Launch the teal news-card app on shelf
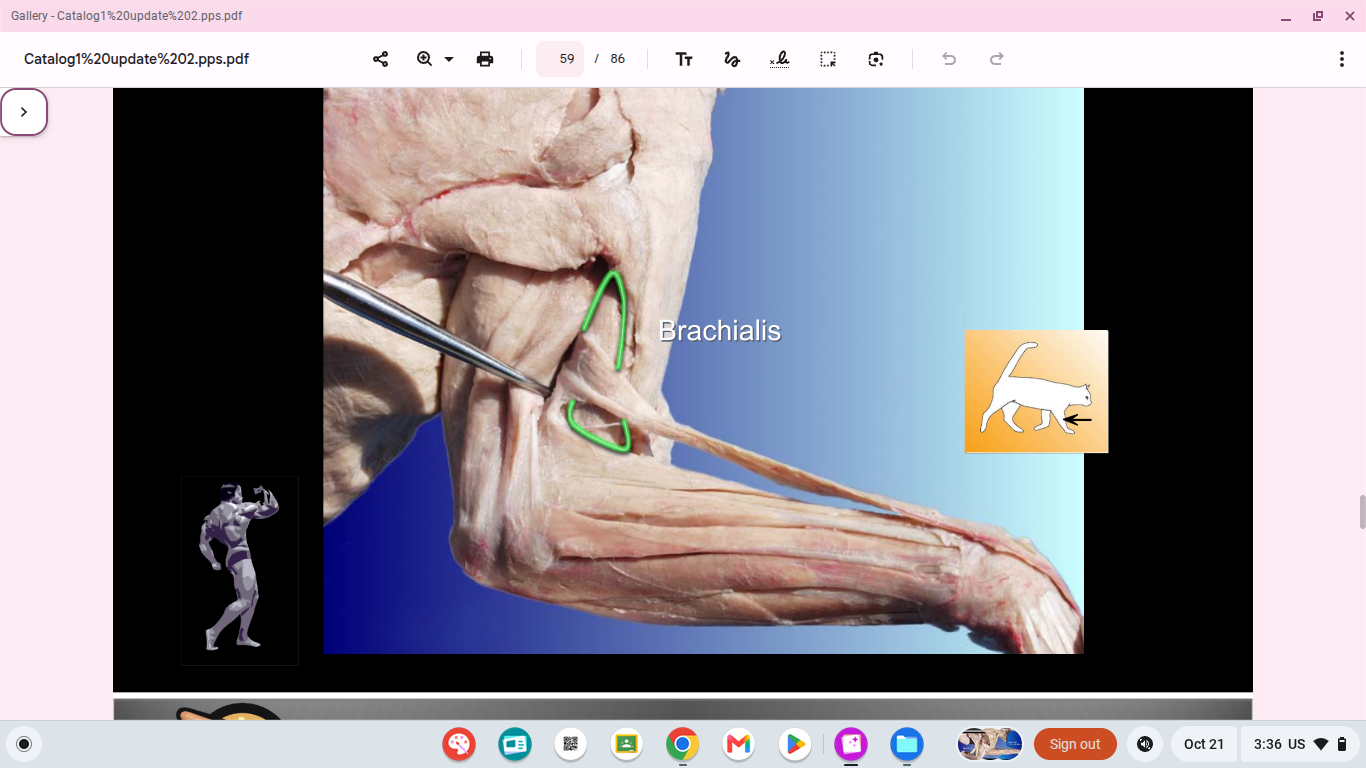This screenshot has width=1366, height=768. (x=515, y=744)
